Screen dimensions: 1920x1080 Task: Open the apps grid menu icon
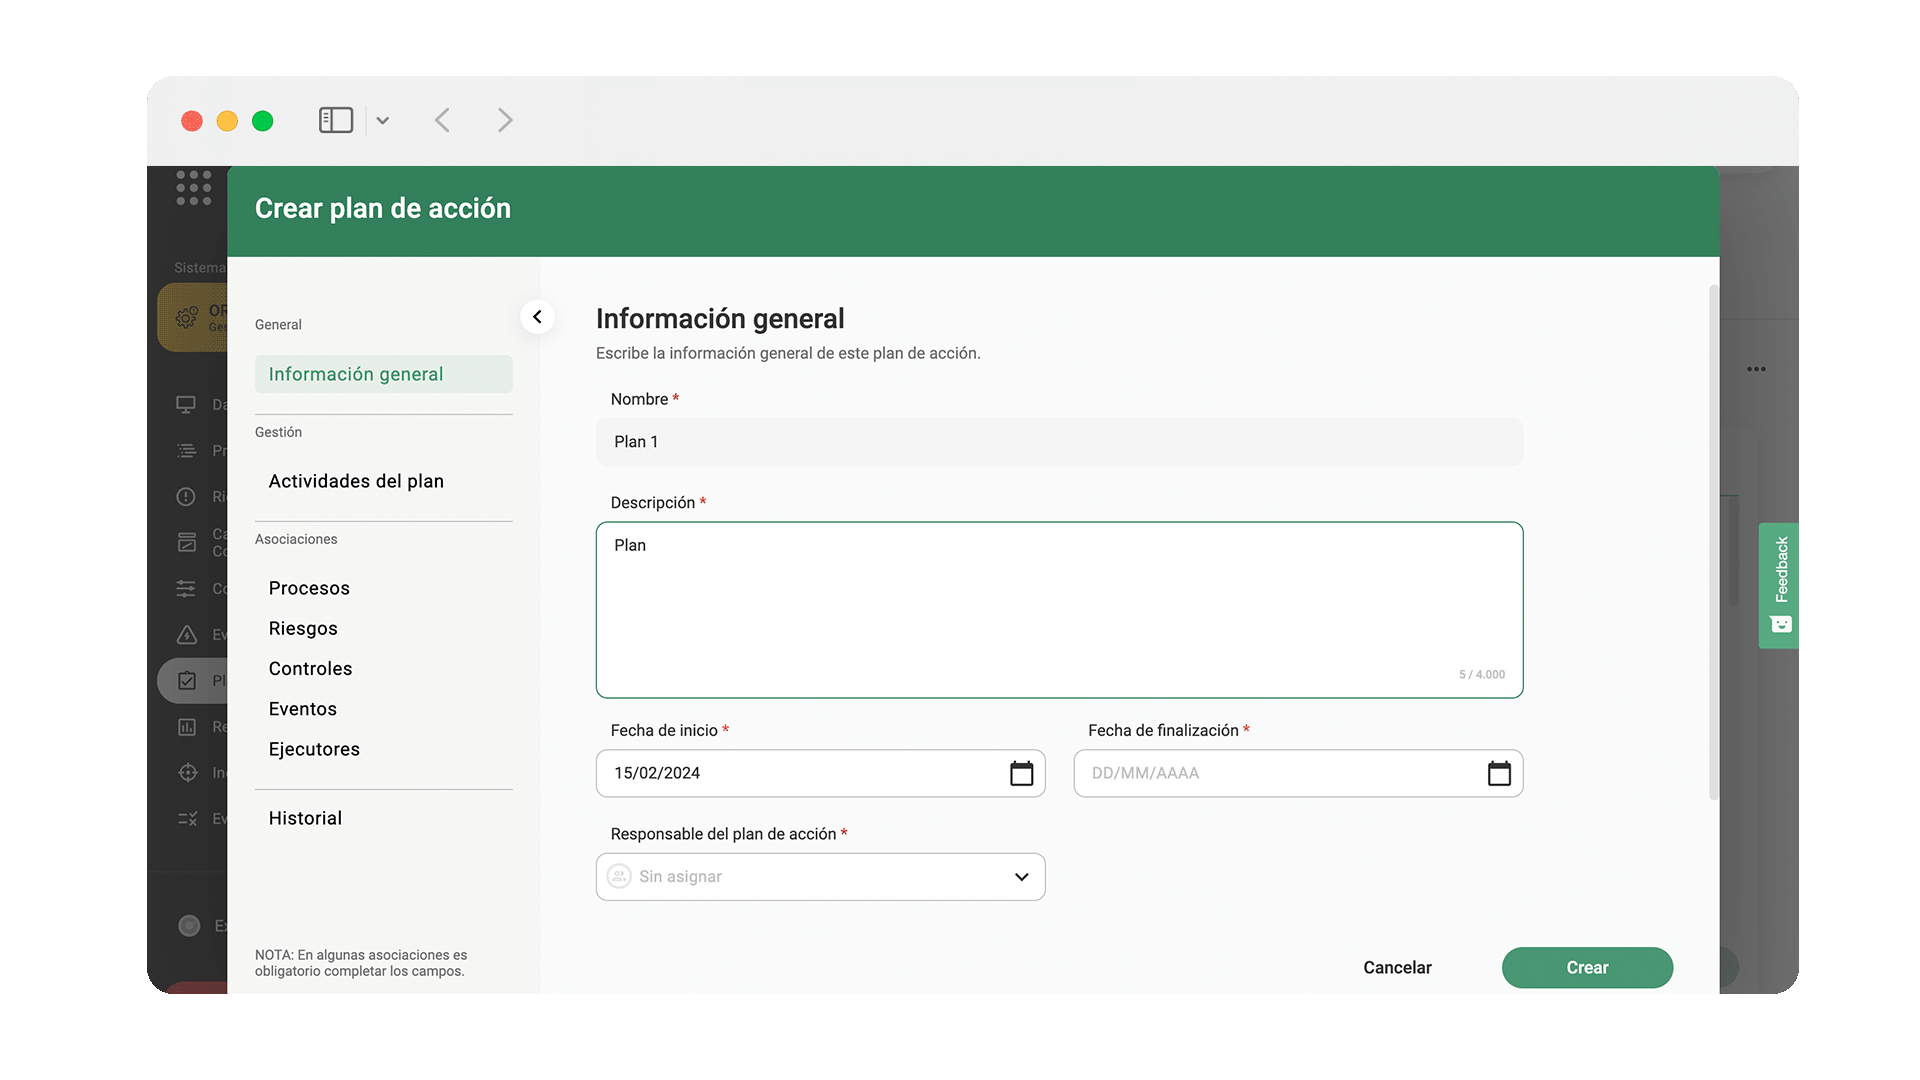[194, 187]
